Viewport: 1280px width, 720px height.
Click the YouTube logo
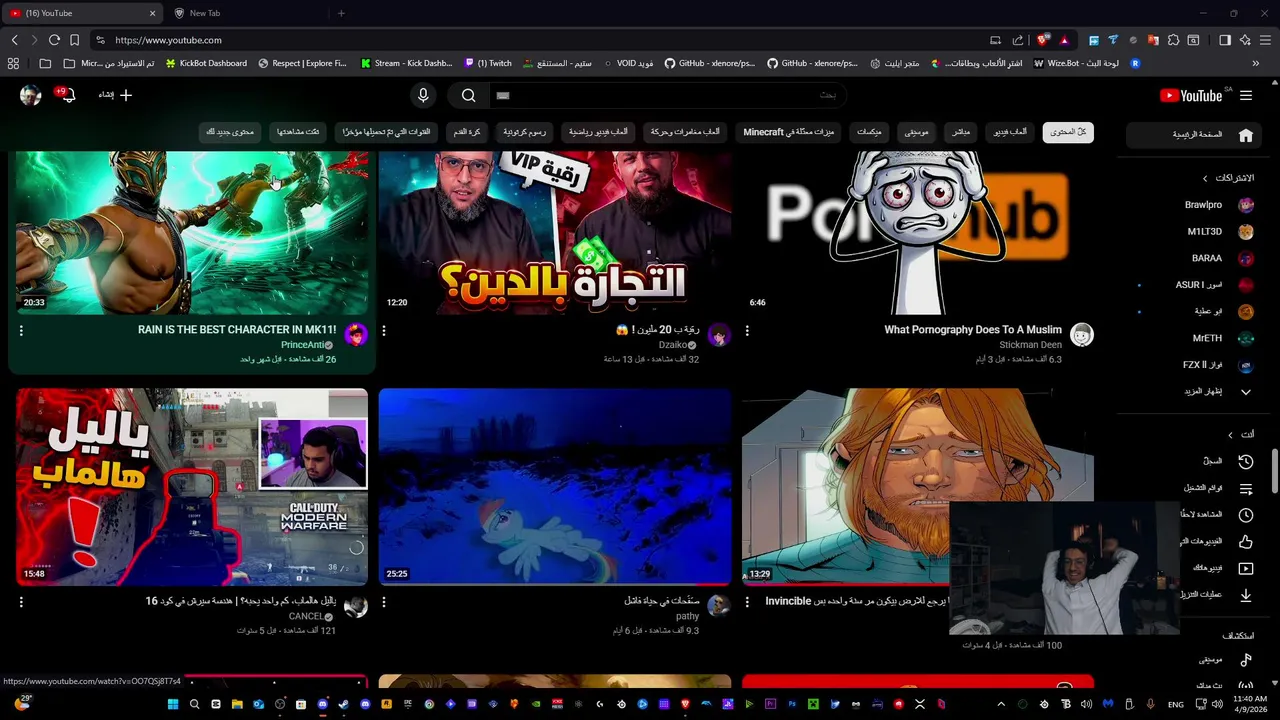tap(1191, 95)
